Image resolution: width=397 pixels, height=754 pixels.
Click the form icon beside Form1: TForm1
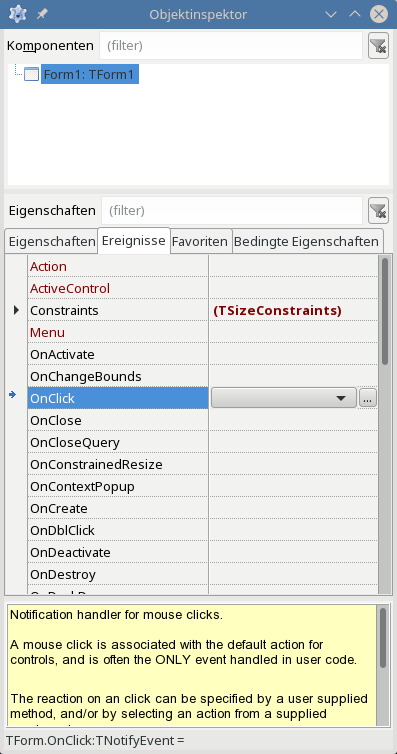tap(31, 75)
